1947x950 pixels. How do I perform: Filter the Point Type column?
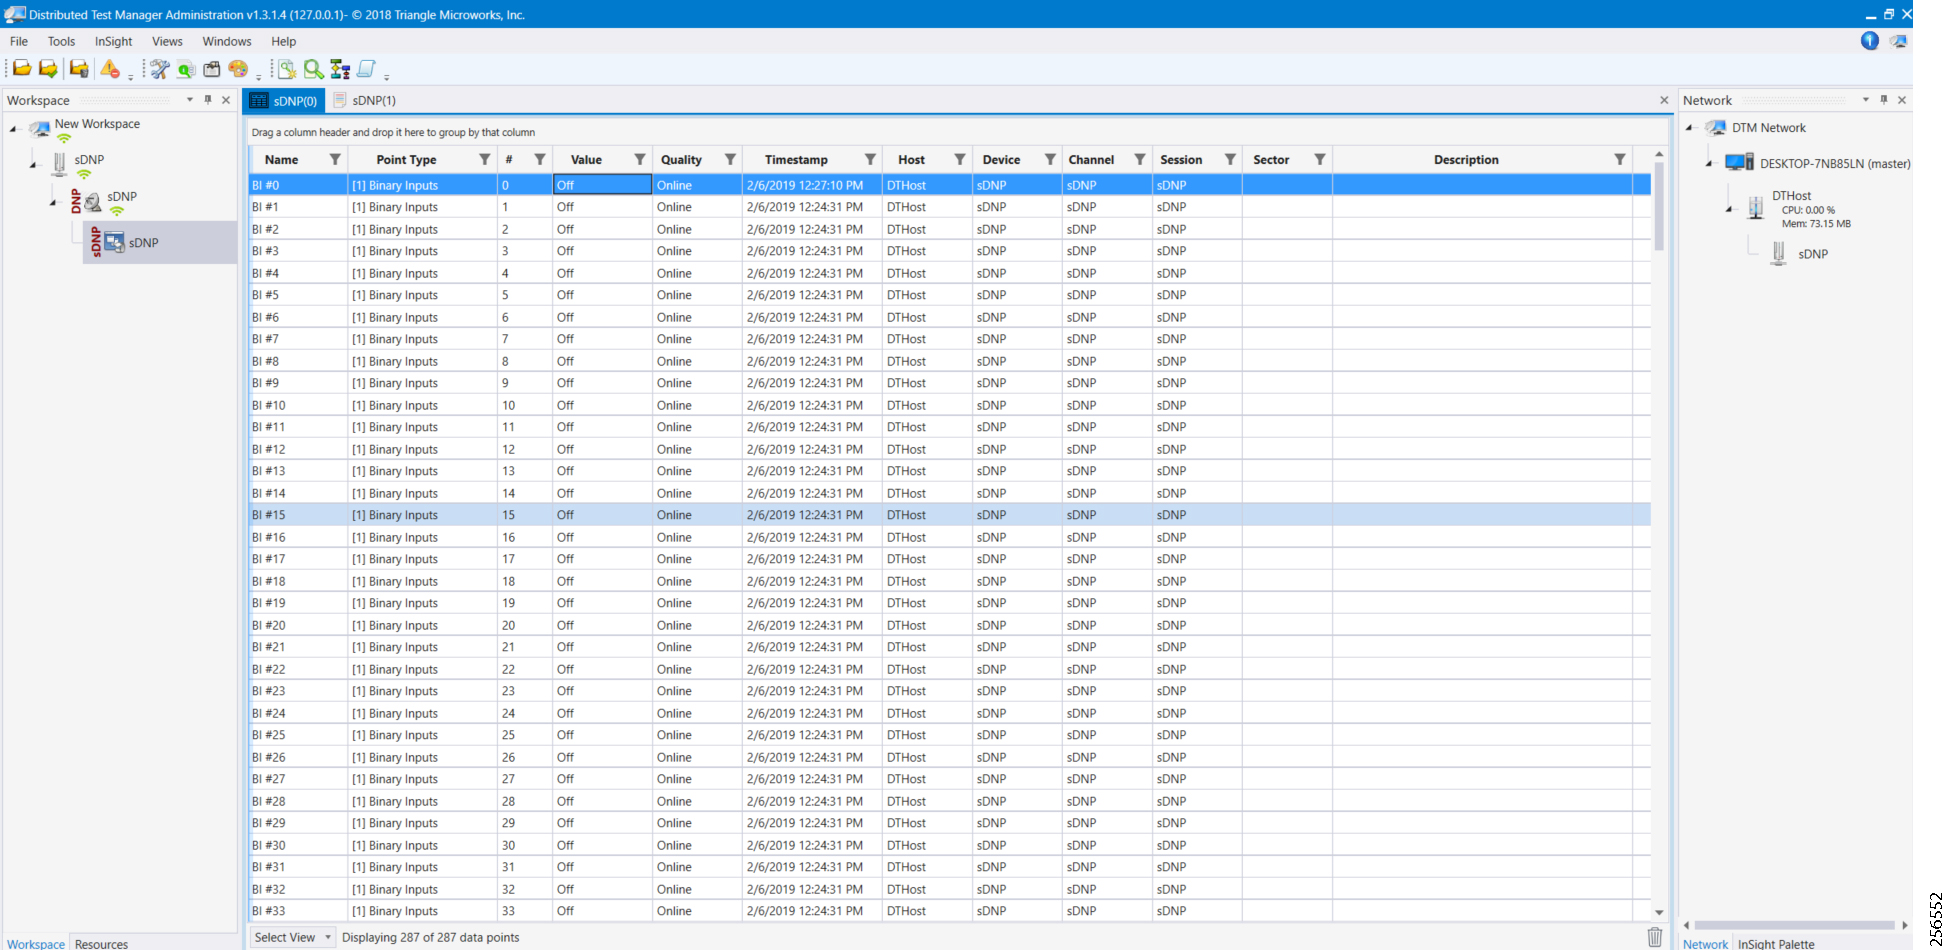pos(485,160)
